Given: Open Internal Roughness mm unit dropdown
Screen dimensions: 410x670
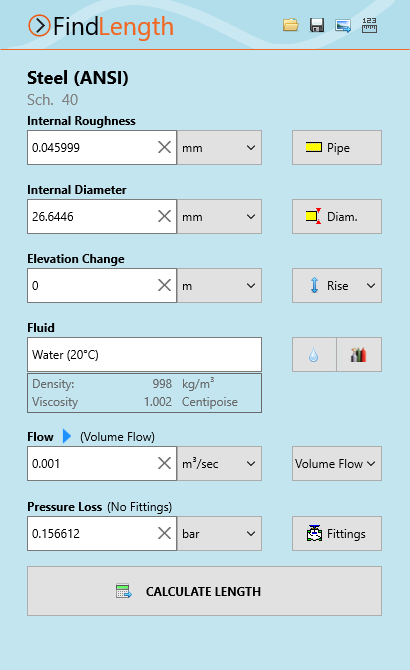Looking at the screenshot, I should pos(220,147).
